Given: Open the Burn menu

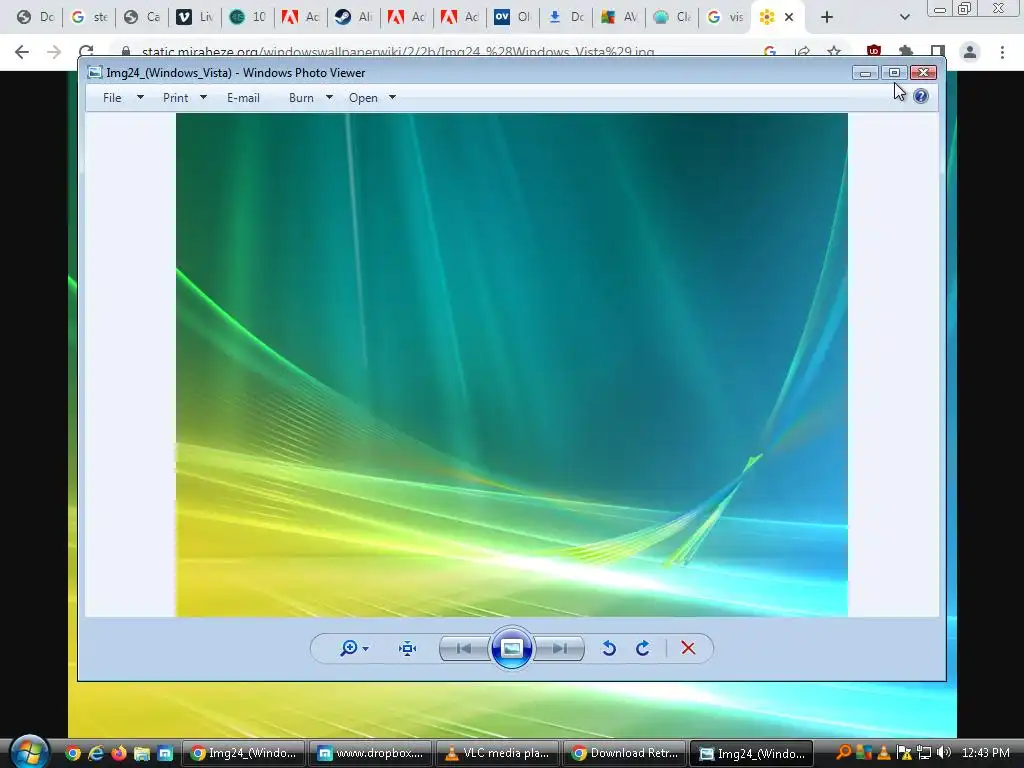Looking at the screenshot, I should coord(301,98).
